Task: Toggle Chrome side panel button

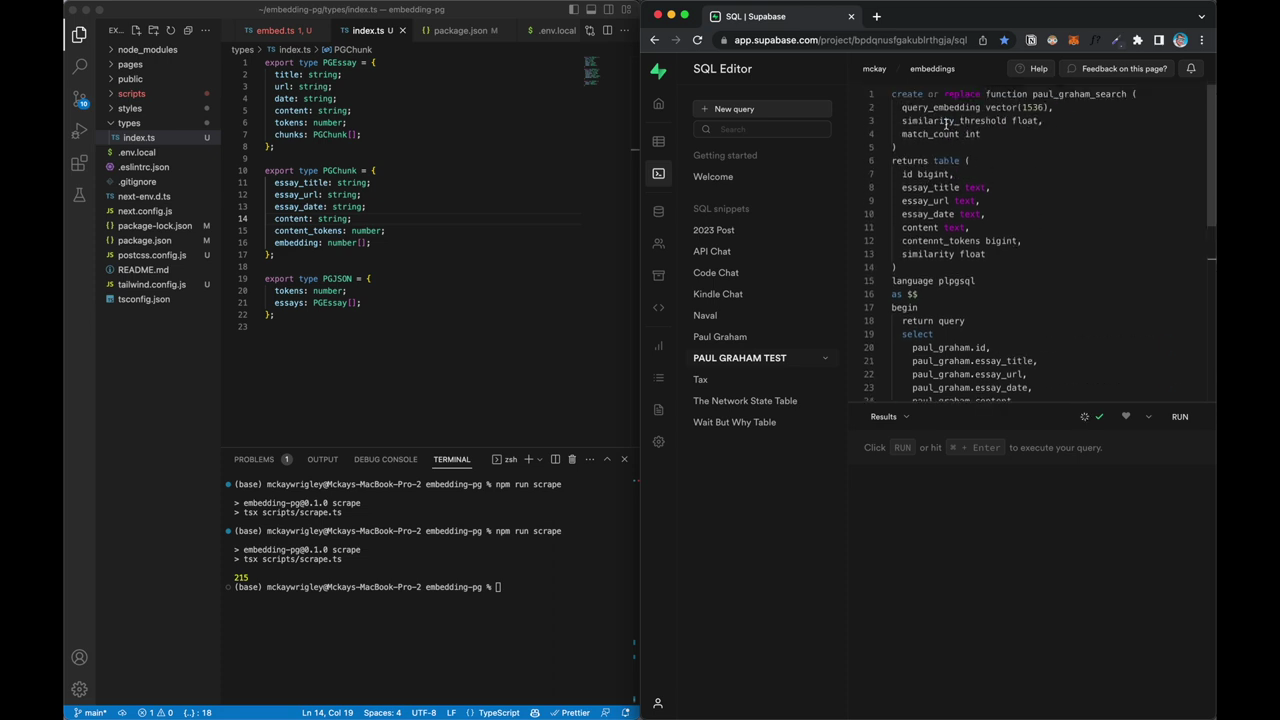Action: (x=1159, y=40)
